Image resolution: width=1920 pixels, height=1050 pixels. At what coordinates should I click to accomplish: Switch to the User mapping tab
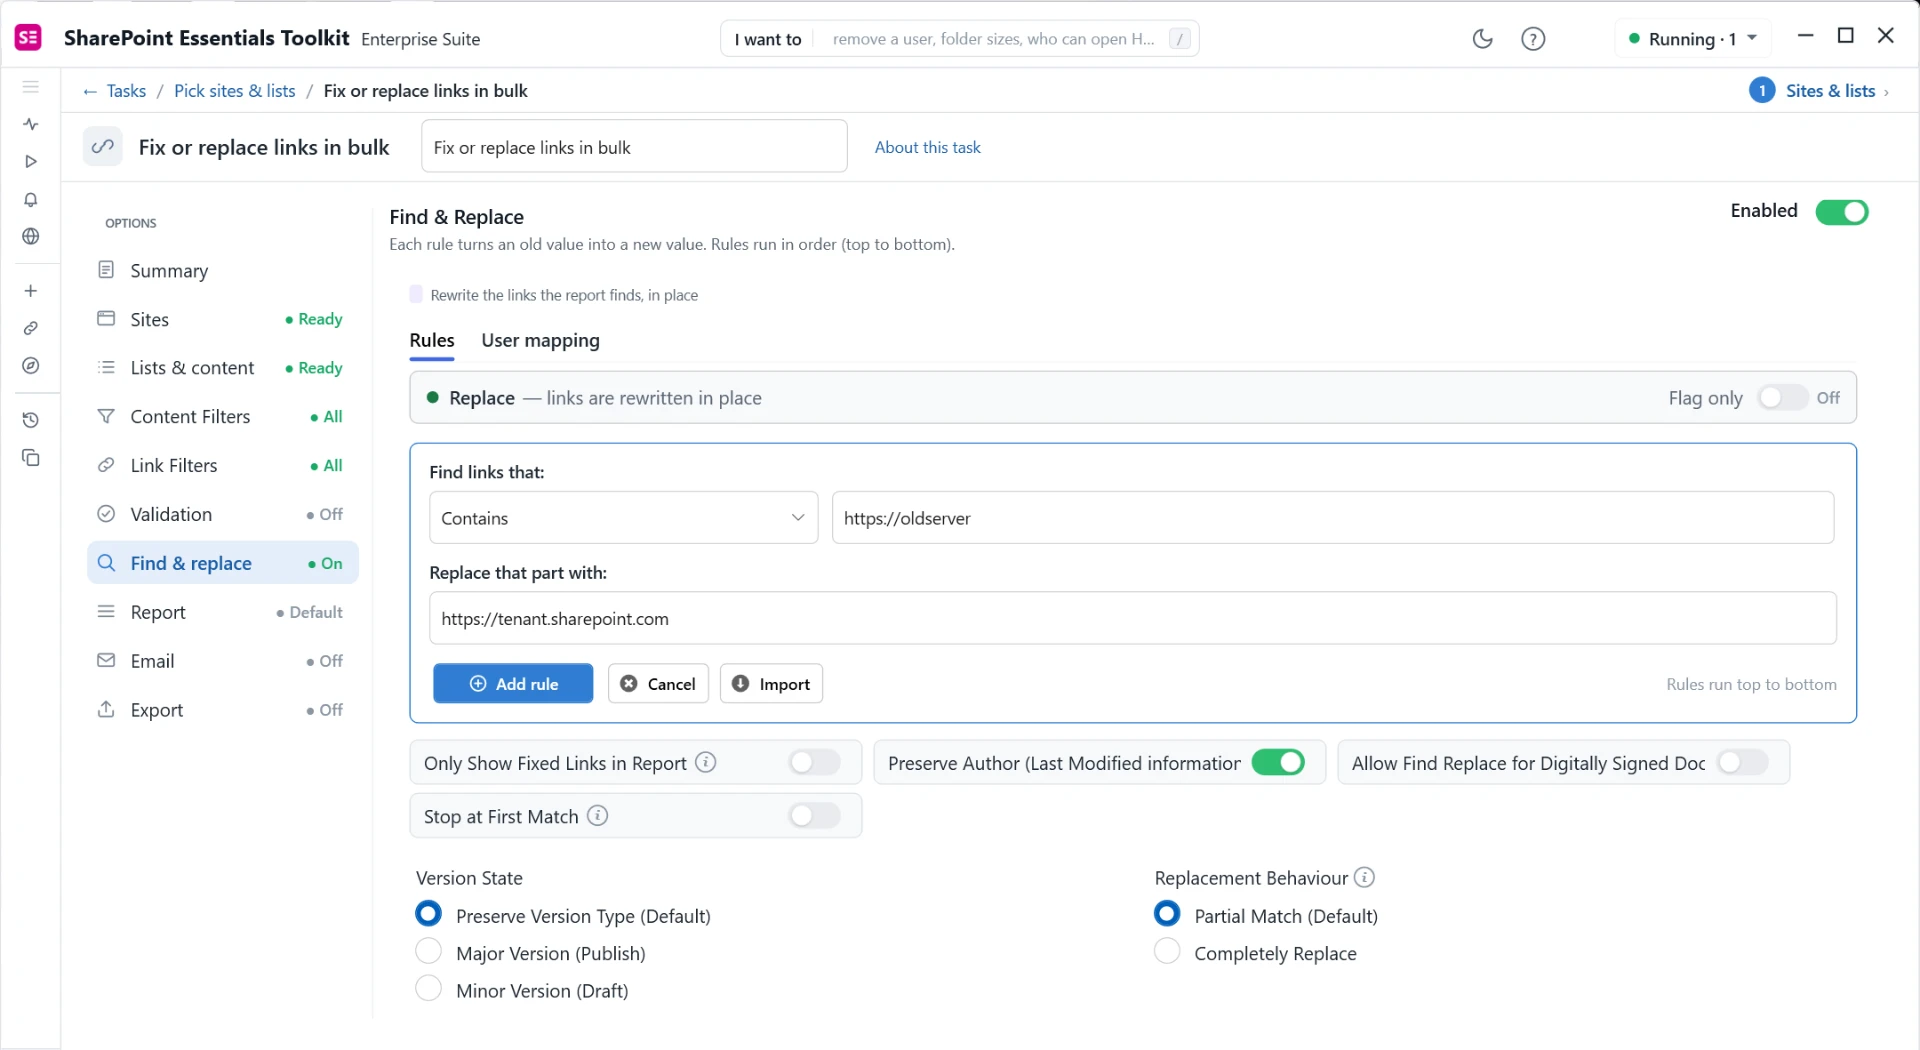(540, 340)
